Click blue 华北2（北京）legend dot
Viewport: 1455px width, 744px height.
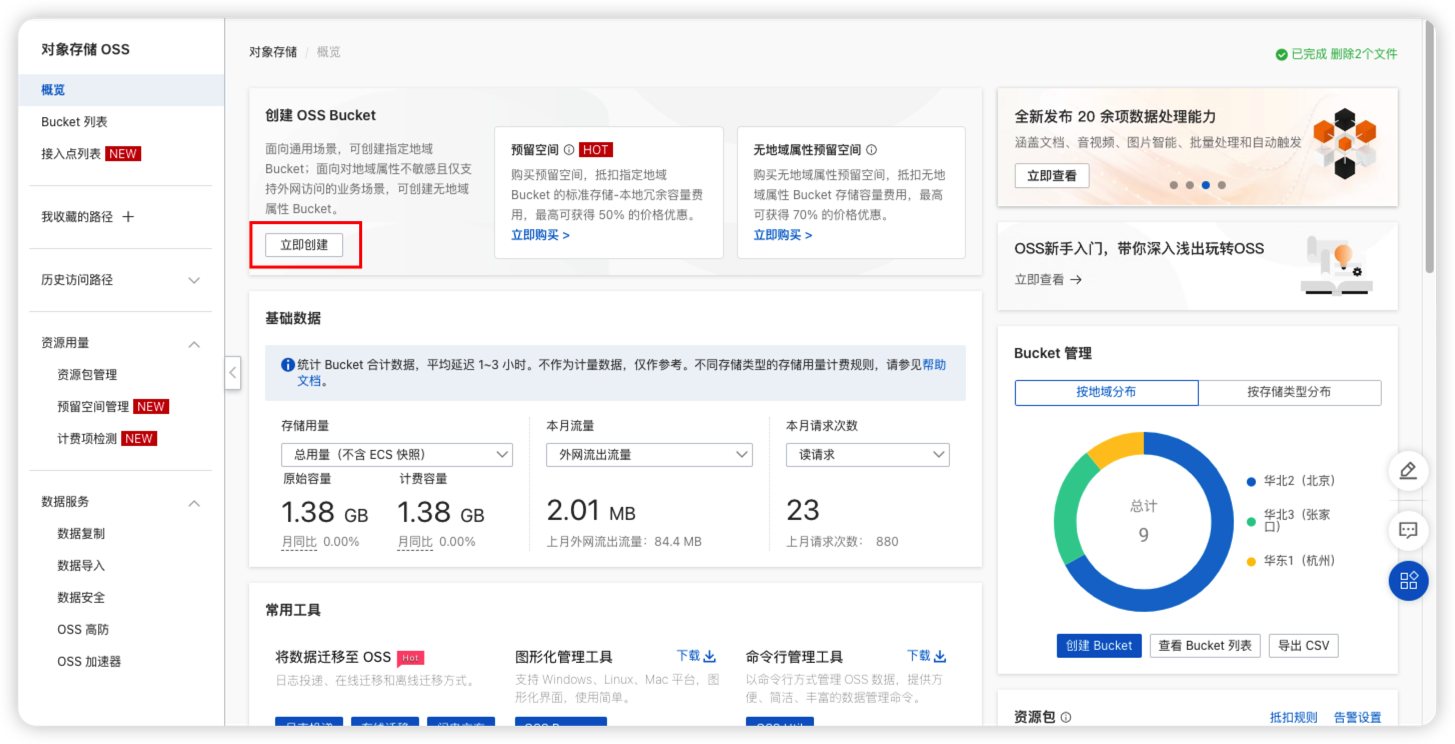point(1251,482)
